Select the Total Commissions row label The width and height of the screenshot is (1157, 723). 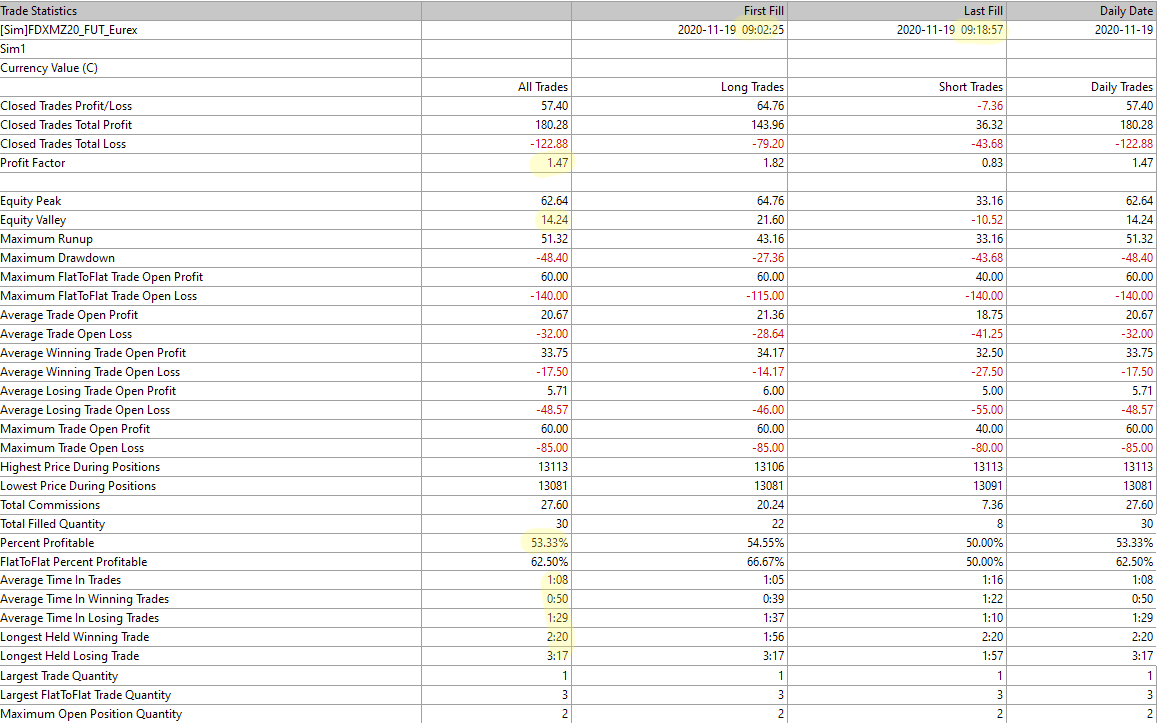pos(50,505)
